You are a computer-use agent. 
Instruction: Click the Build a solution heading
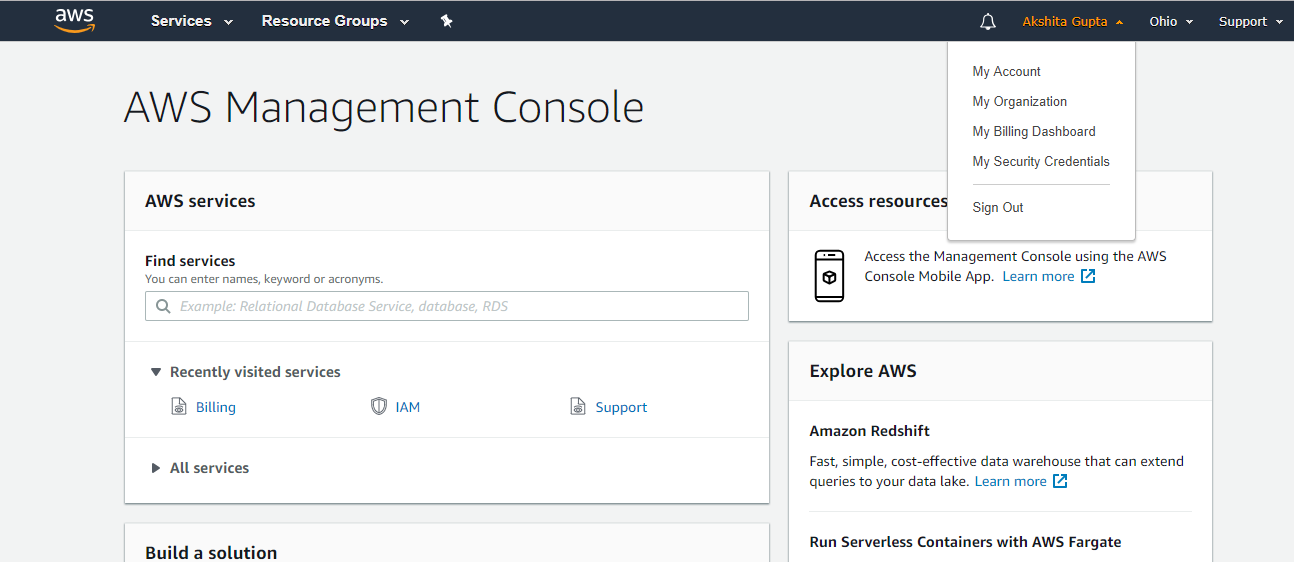coord(211,552)
